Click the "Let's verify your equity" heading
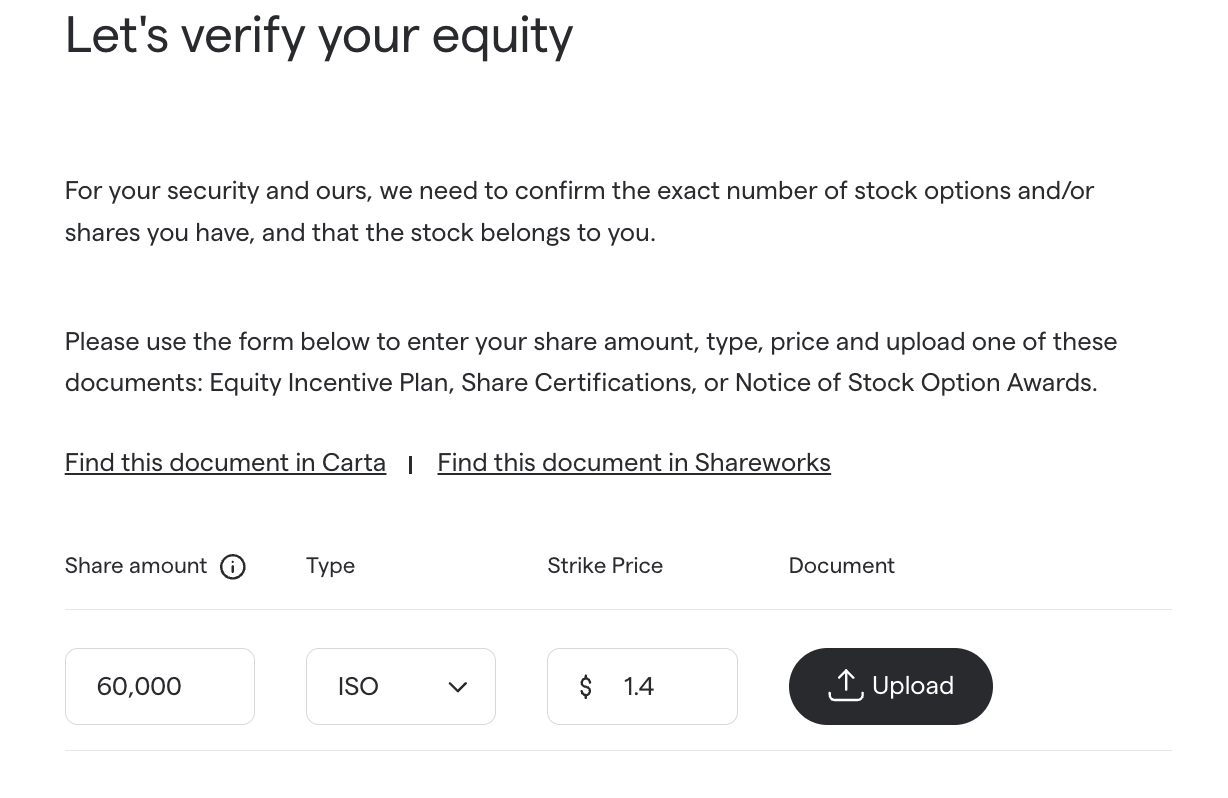1228x798 pixels. point(319,35)
